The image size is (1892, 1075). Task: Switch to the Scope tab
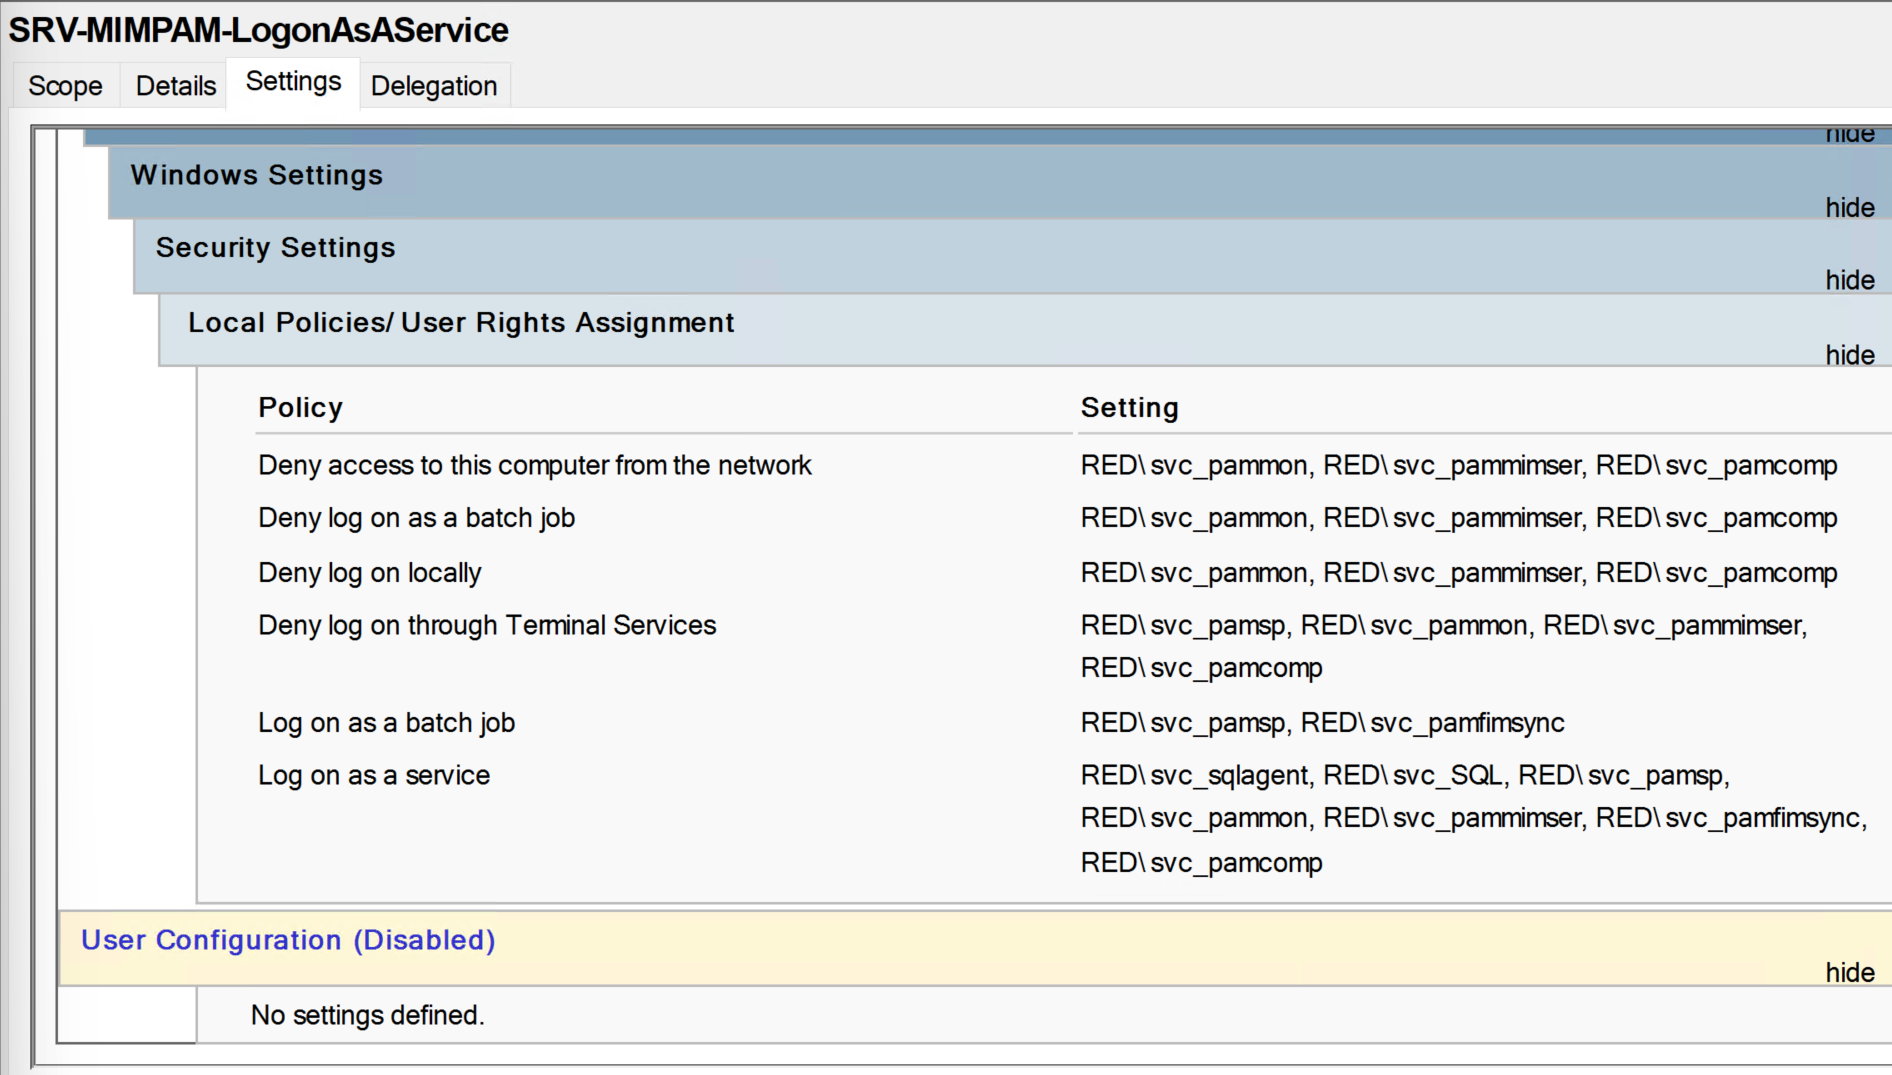(x=65, y=86)
